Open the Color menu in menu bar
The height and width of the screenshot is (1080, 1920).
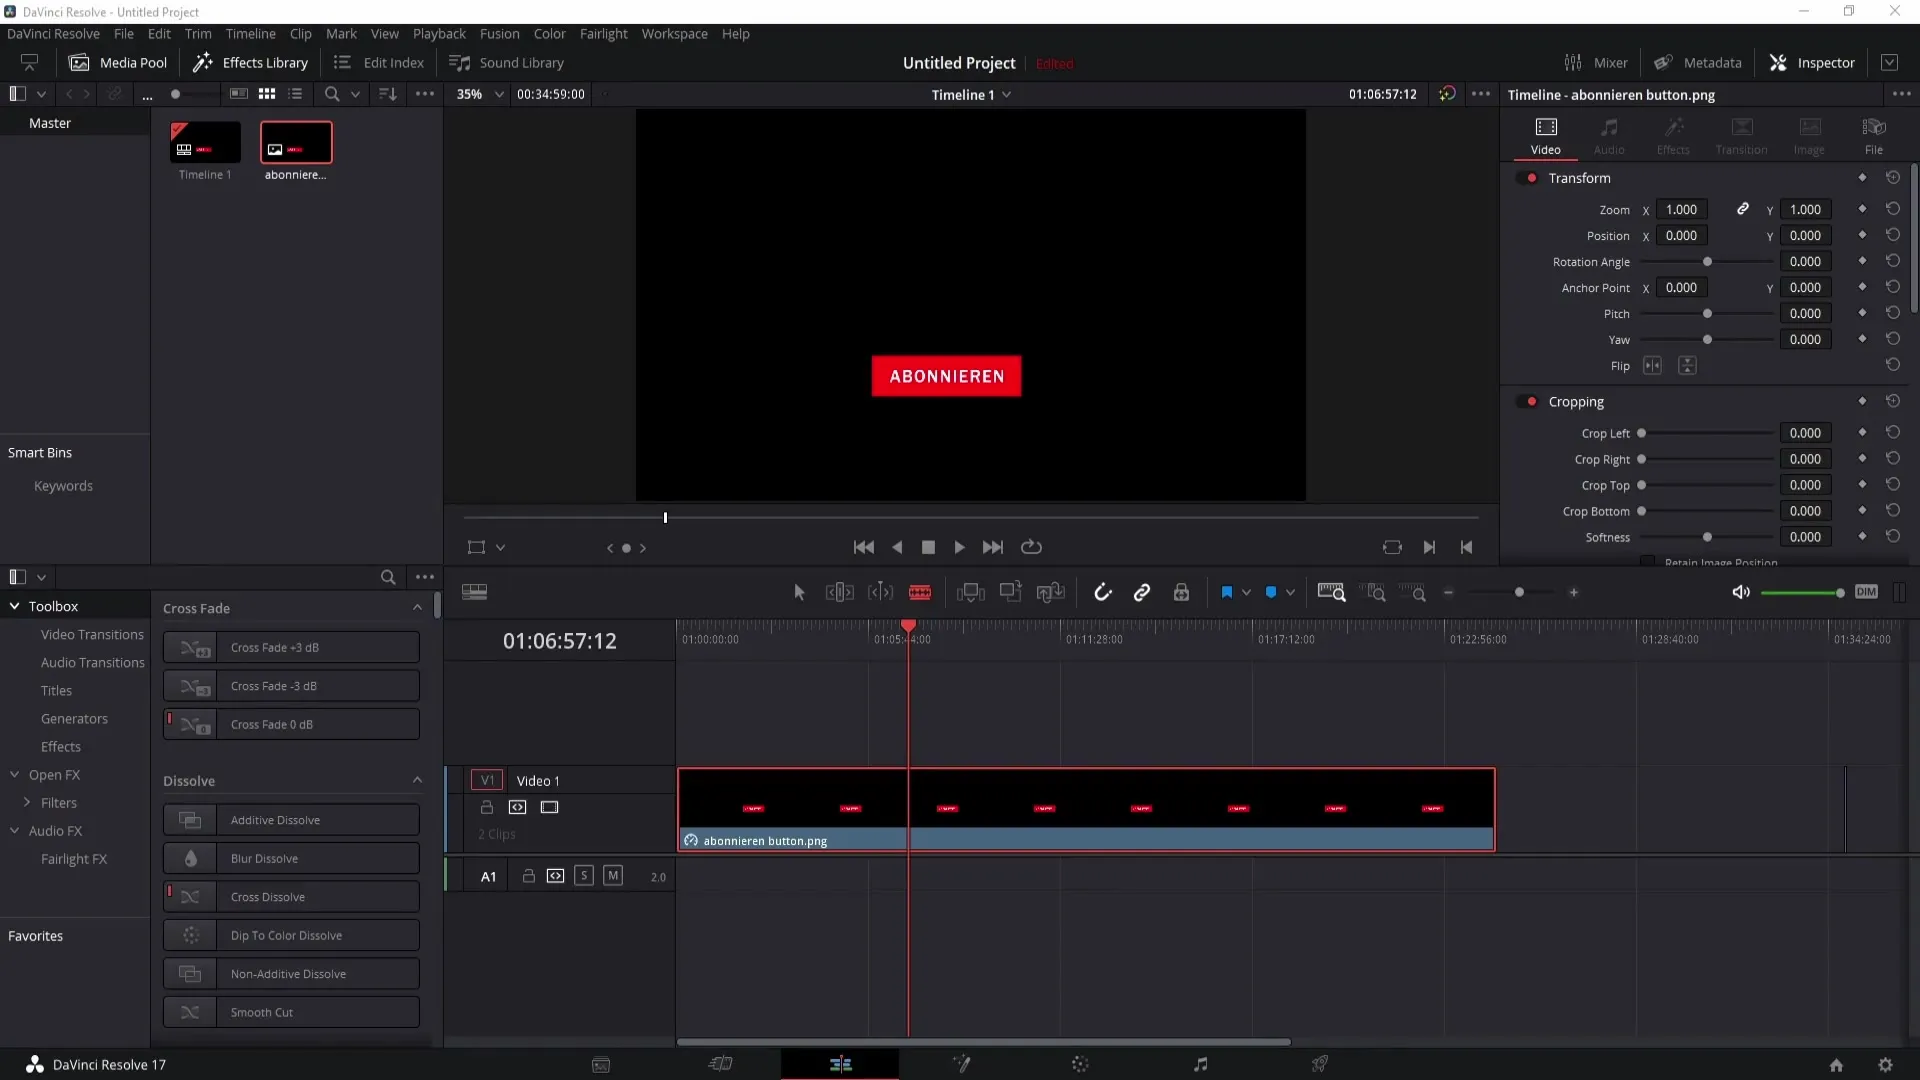tap(550, 33)
